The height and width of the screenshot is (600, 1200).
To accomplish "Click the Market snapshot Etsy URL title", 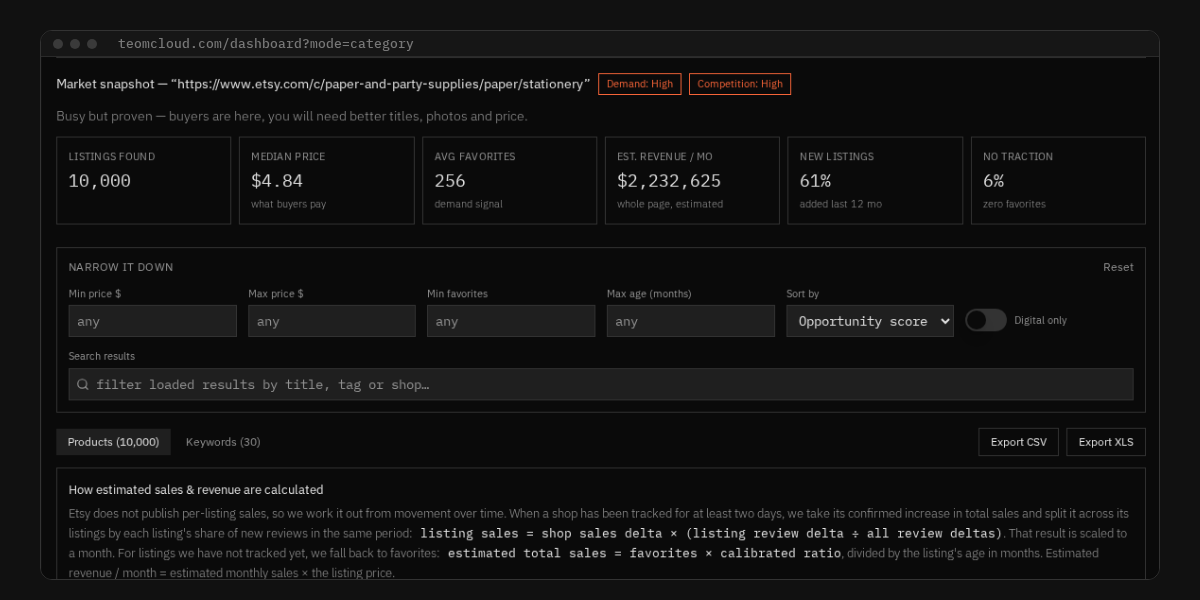I will [323, 84].
